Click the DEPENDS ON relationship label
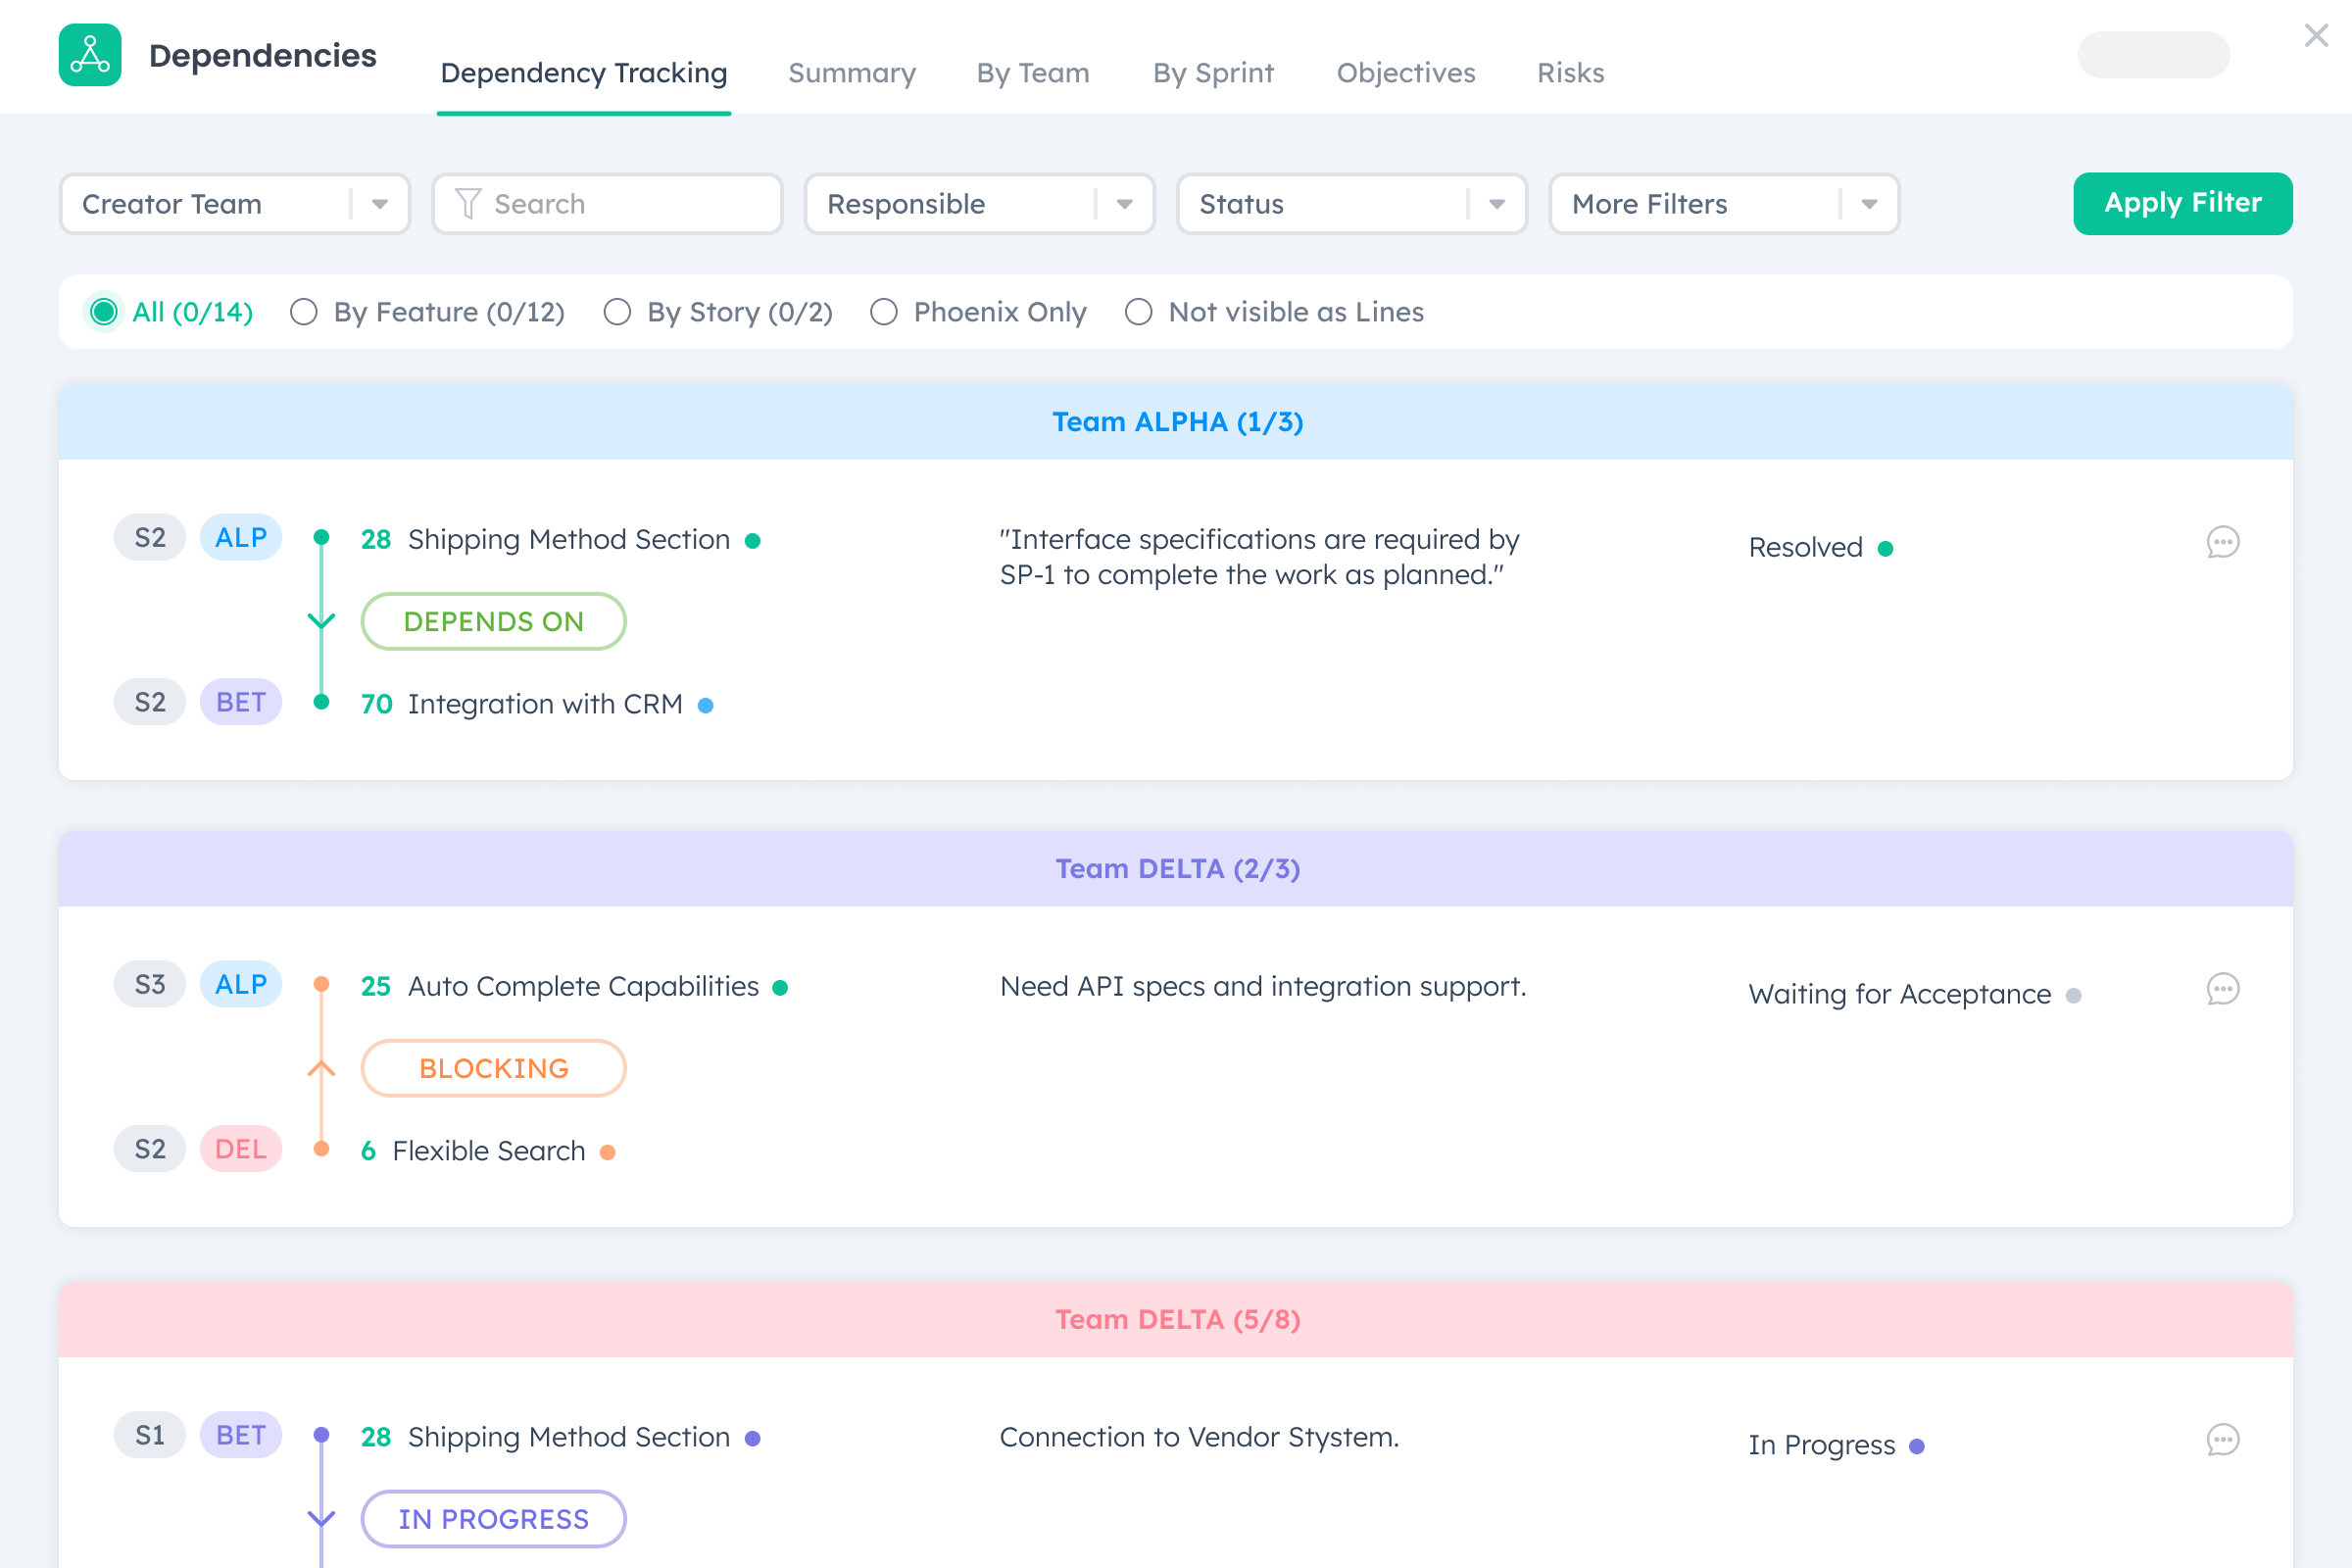The height and width of the screenshot is (1568, 2352). [x=493, y=621]
